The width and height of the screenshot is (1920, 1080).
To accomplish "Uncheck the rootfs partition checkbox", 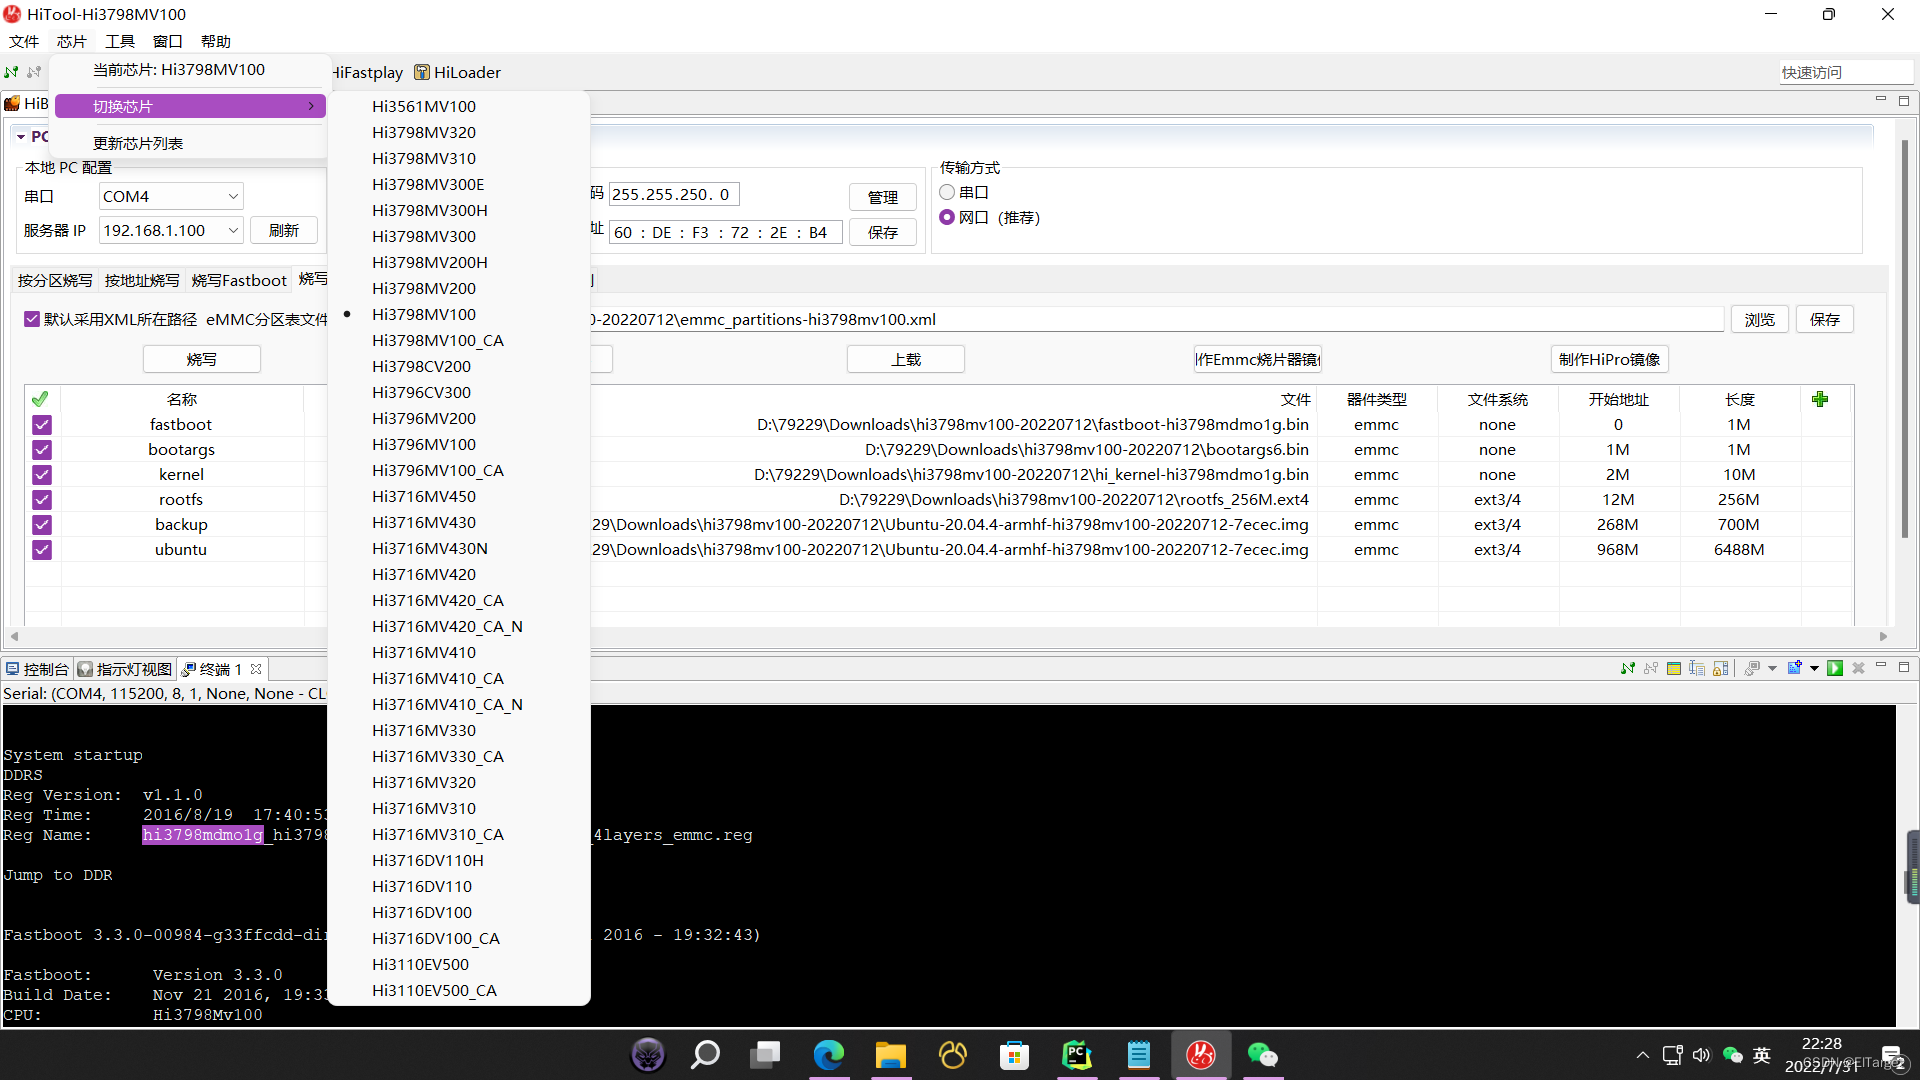I will coord(42,499).
